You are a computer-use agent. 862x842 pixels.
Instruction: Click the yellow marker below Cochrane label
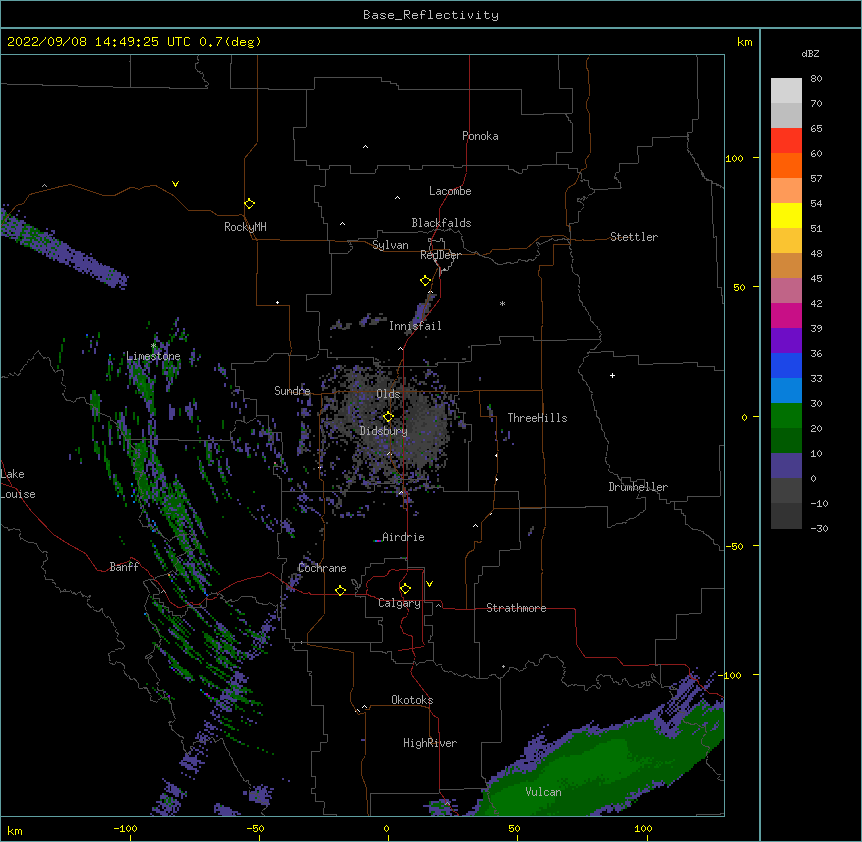pyautogui.click(x=340, y=590)
